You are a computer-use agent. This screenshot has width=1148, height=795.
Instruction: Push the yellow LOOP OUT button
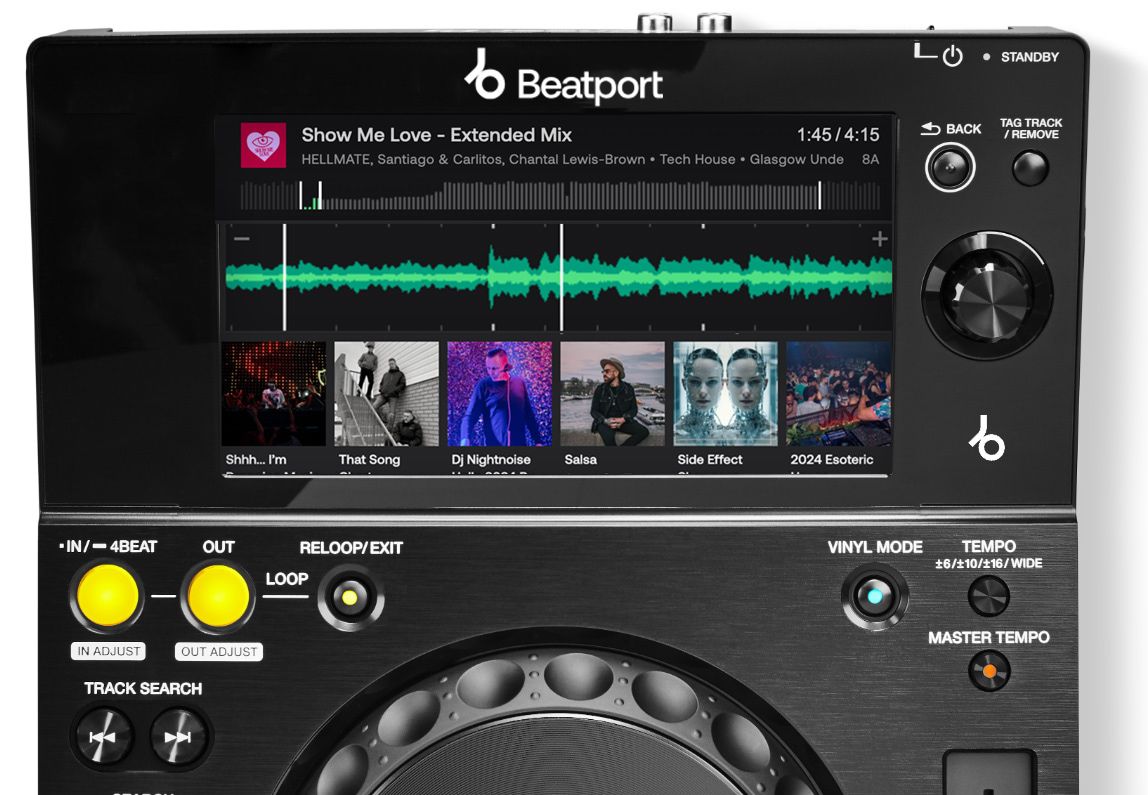(218, 596)
